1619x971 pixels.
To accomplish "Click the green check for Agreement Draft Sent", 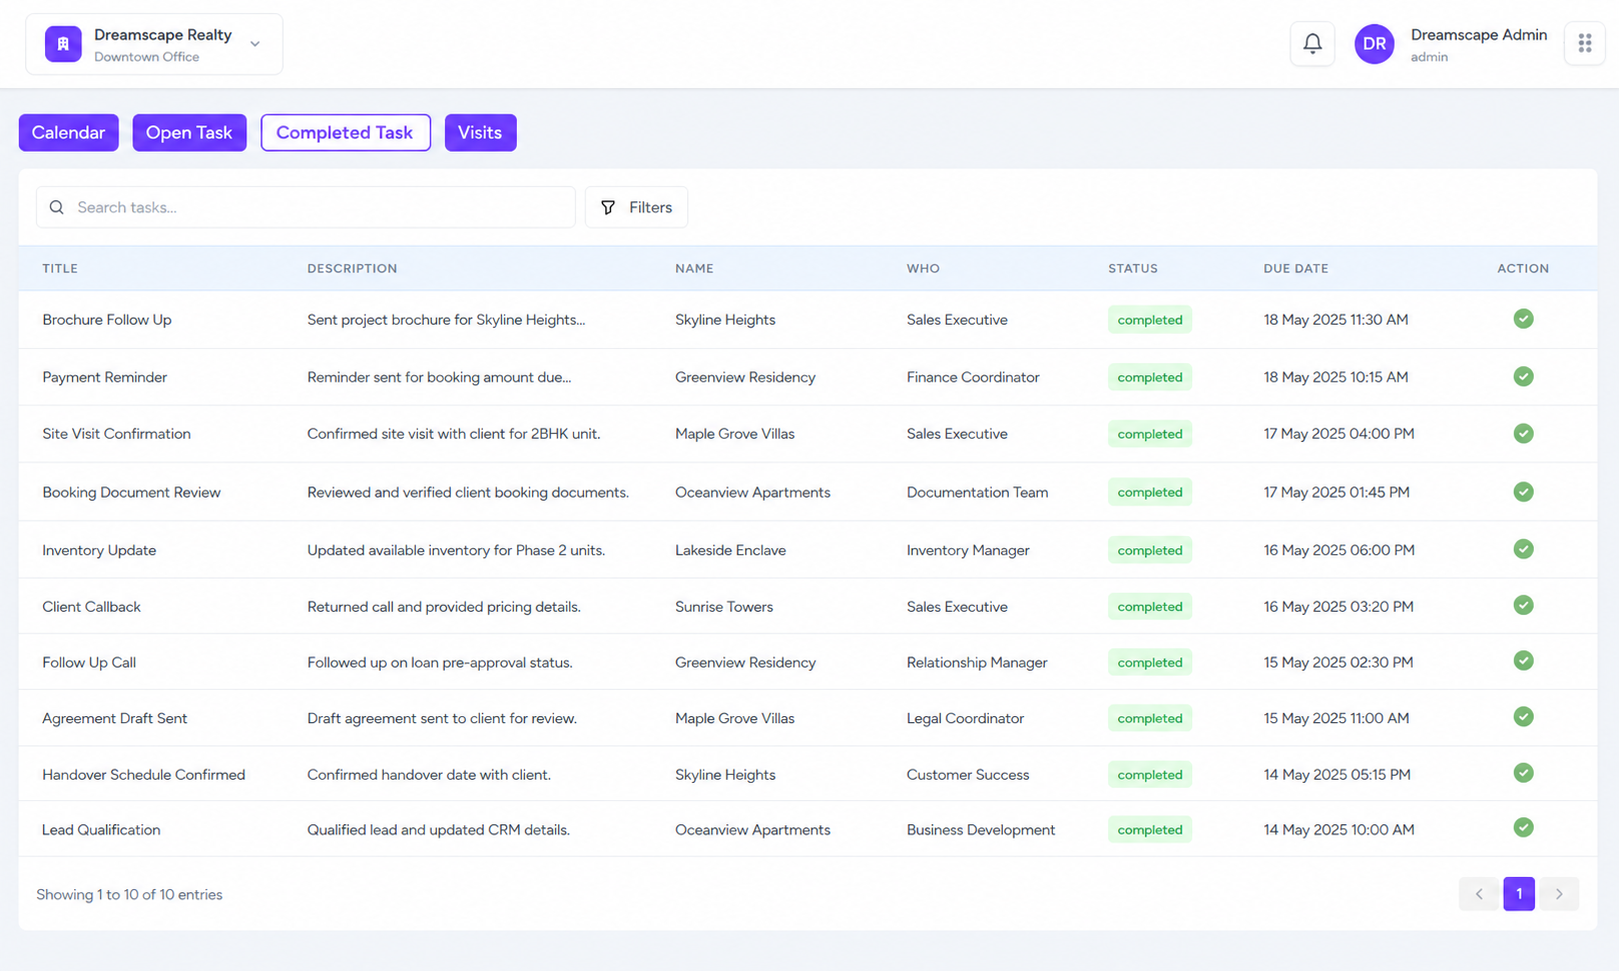I will 1523,717.
